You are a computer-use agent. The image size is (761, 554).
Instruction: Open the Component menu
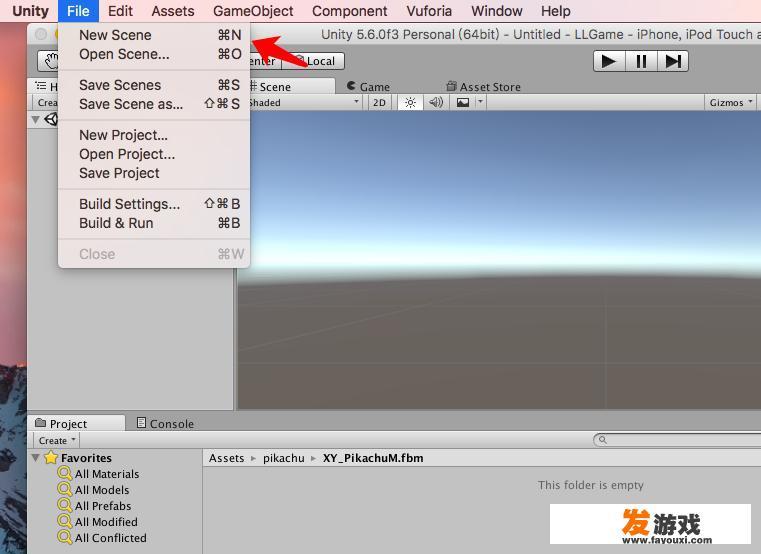349,11
